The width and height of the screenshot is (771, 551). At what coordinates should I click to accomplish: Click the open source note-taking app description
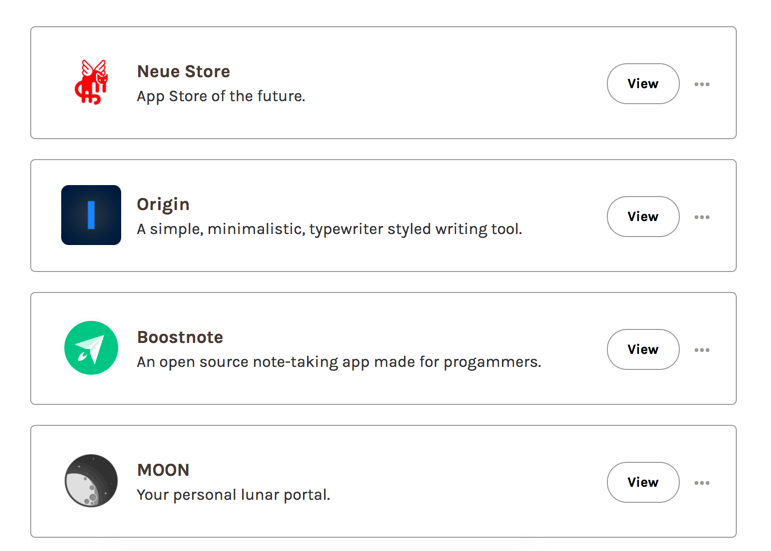339,362
